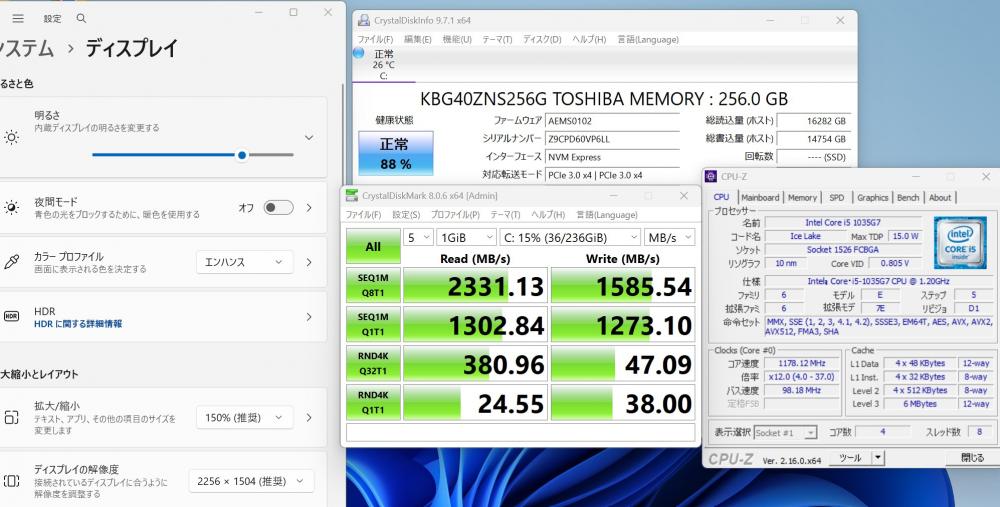Open scale settings chevron

(309, 418)
